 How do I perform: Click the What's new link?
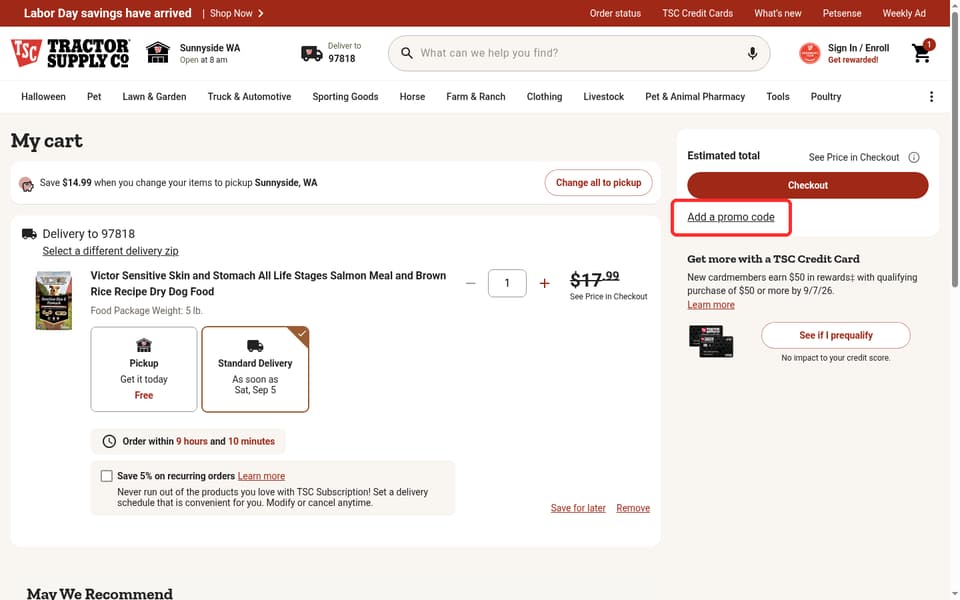(778, 13)
